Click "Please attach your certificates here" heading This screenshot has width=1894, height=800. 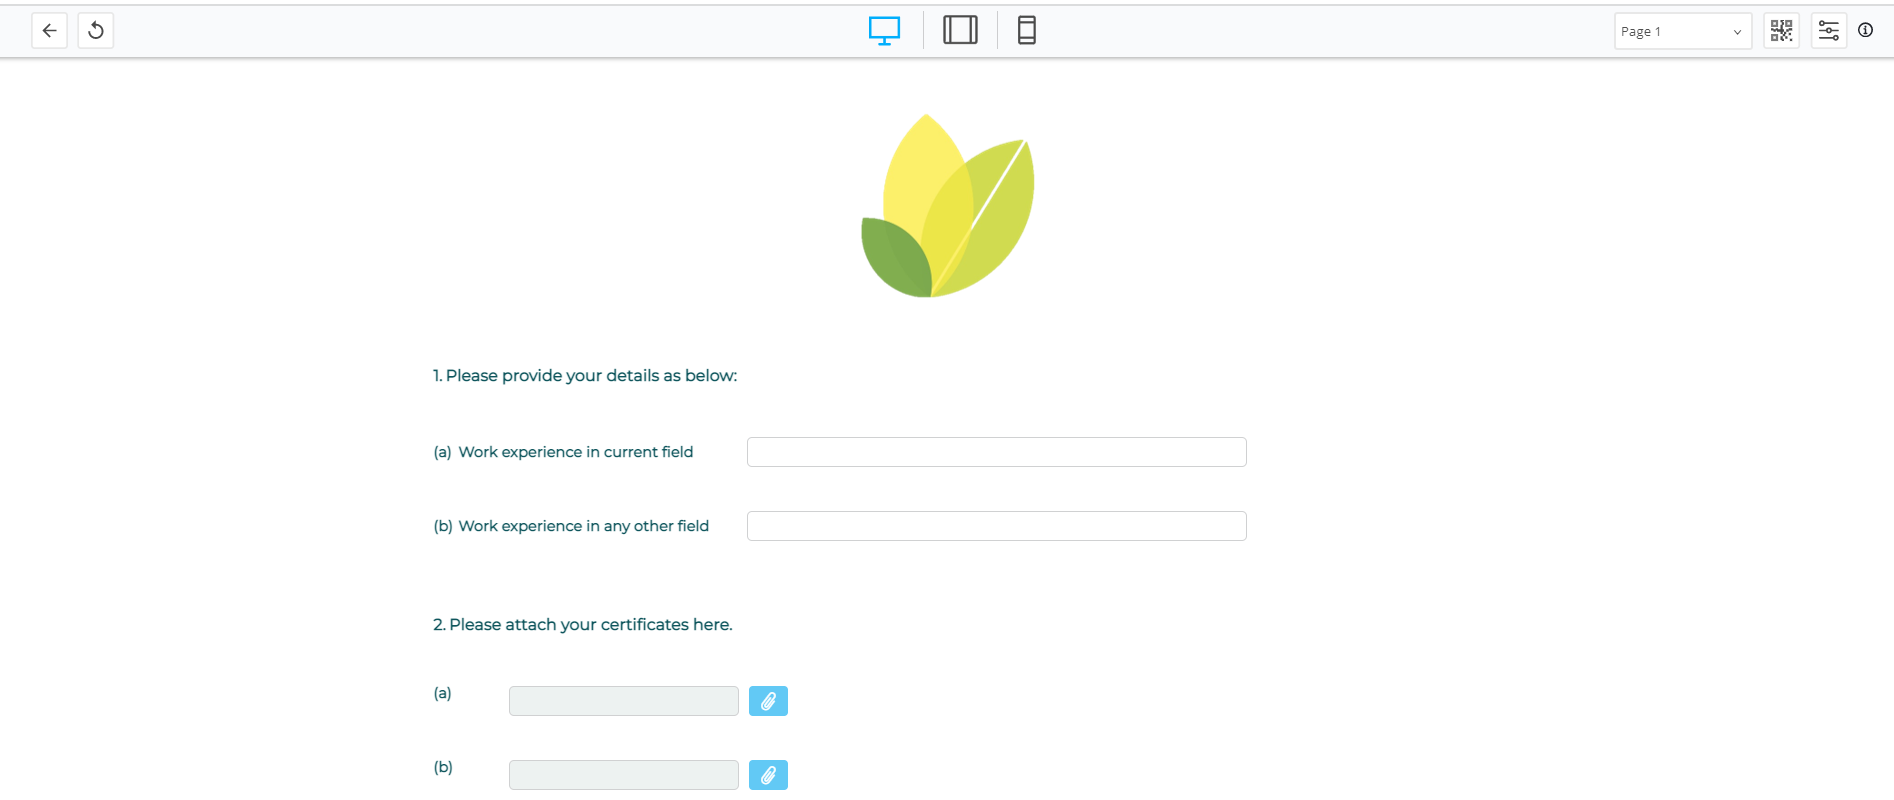[583, 625]
